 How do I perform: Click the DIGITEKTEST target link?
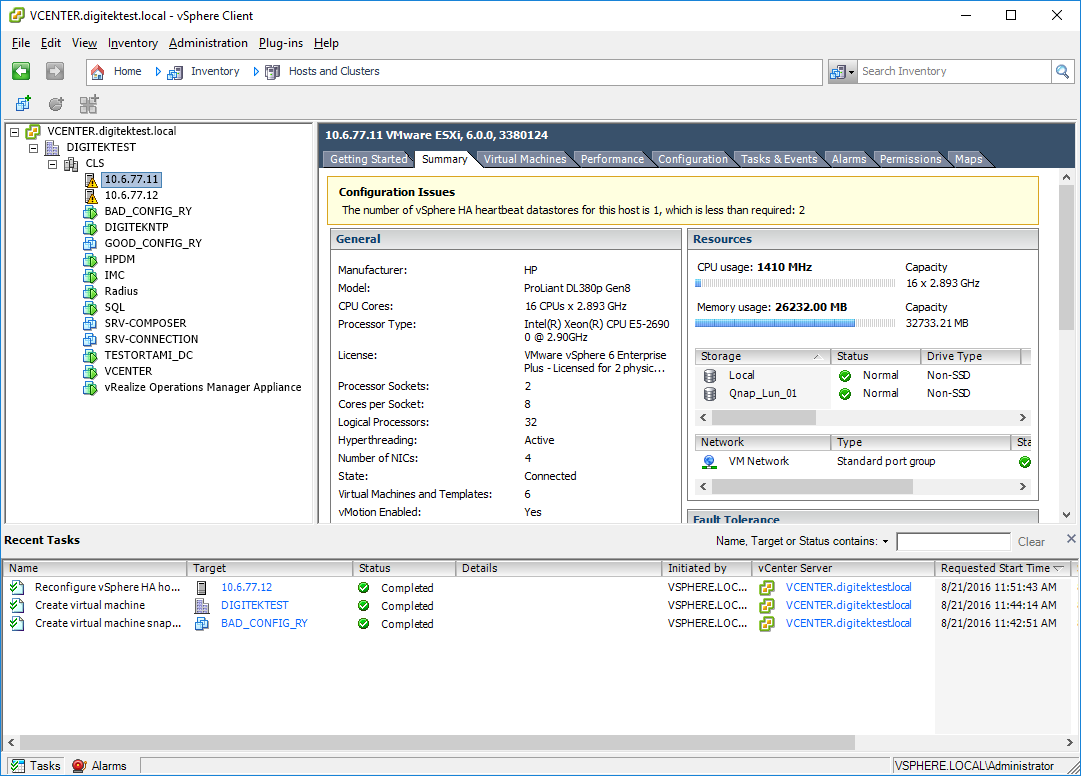(x=254, y=606)
